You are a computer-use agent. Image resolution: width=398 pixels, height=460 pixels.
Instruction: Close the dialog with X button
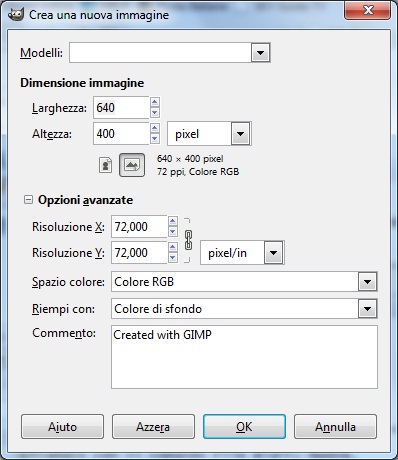coord(368,10)
